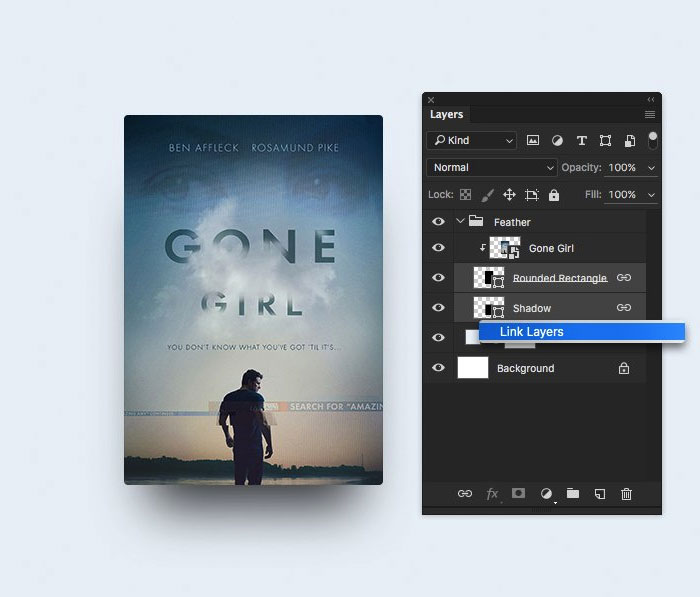Click Gone Girl layer thumbnail
This screenshot has width=700, height=597.
point(505,248)
